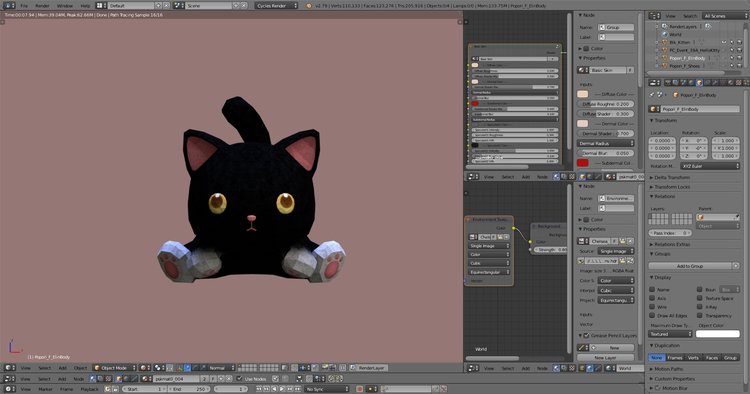Enable the Name display checkbox

pyautogui.click(x=652, y=290)
